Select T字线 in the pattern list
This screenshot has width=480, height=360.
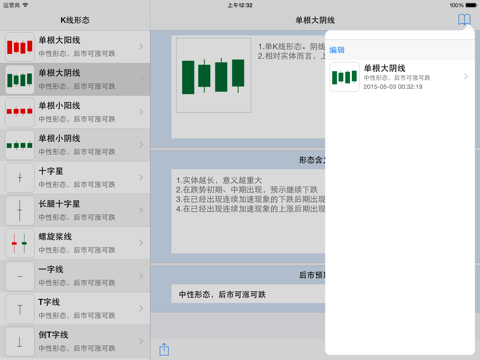pos(75,309)
